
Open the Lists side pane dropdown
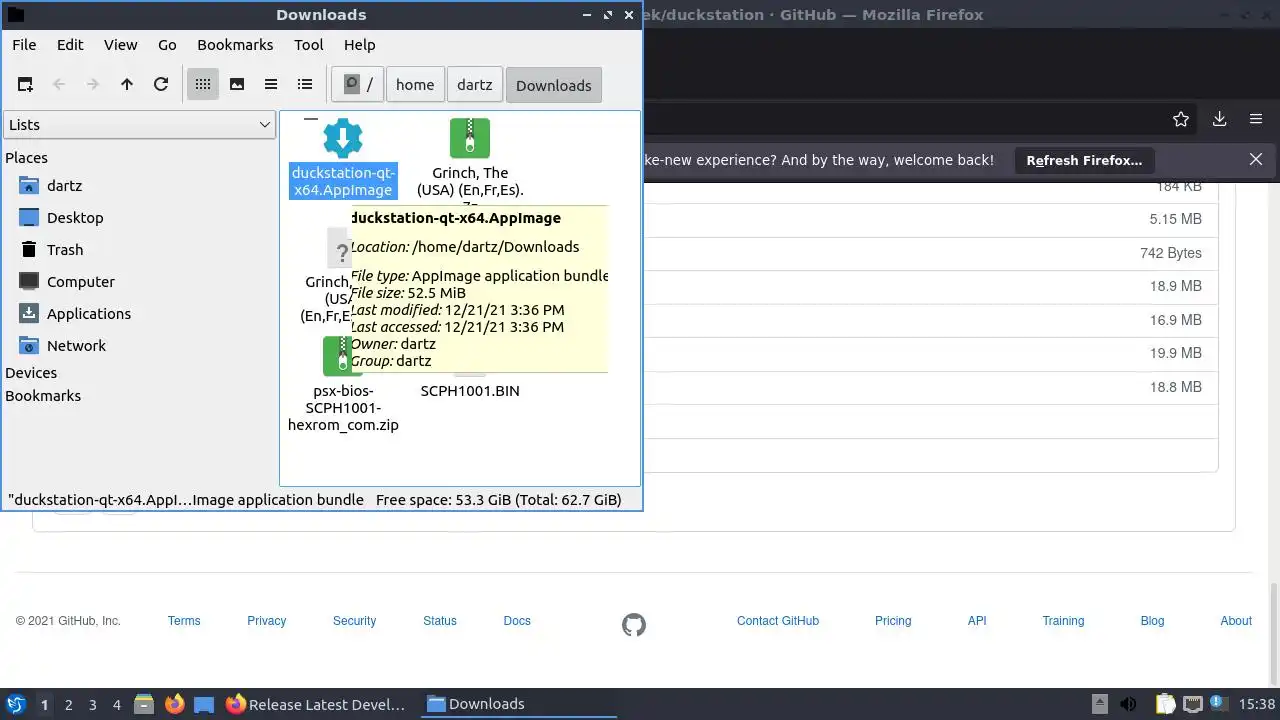click(139, 125)
